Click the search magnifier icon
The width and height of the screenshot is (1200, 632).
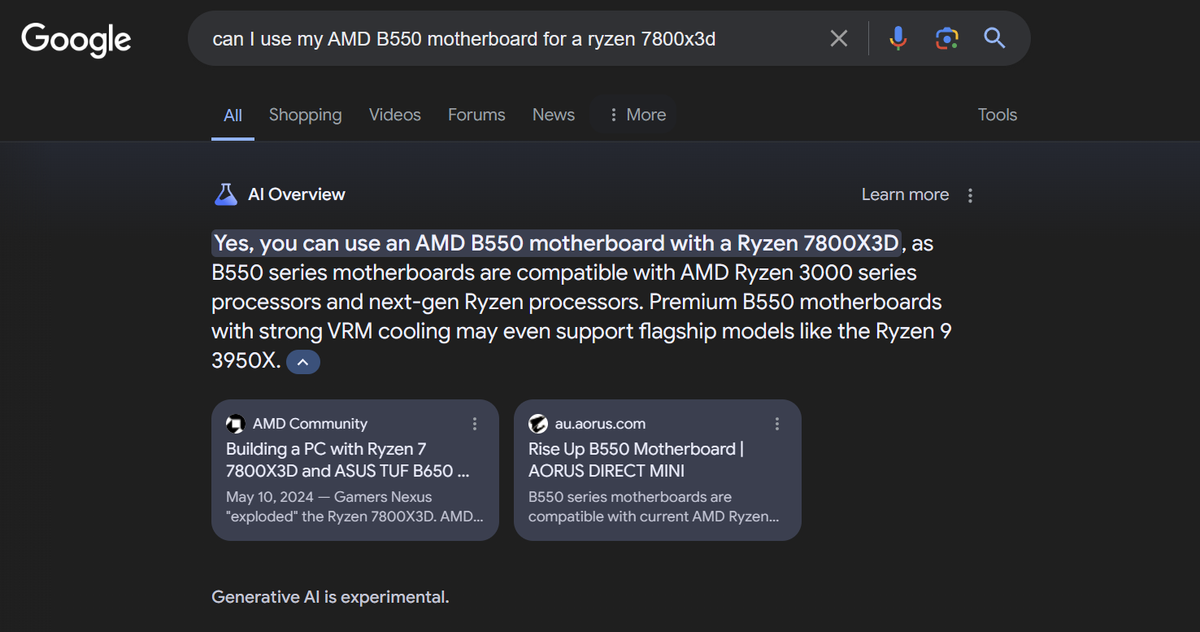pyautogui.click(x=994, y=38)
